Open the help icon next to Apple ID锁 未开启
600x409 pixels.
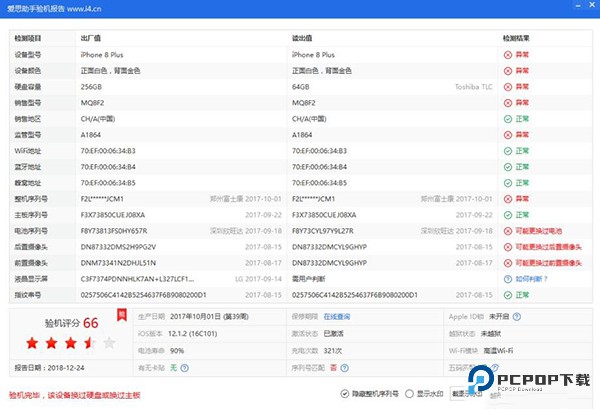click(x=517, y=316)
